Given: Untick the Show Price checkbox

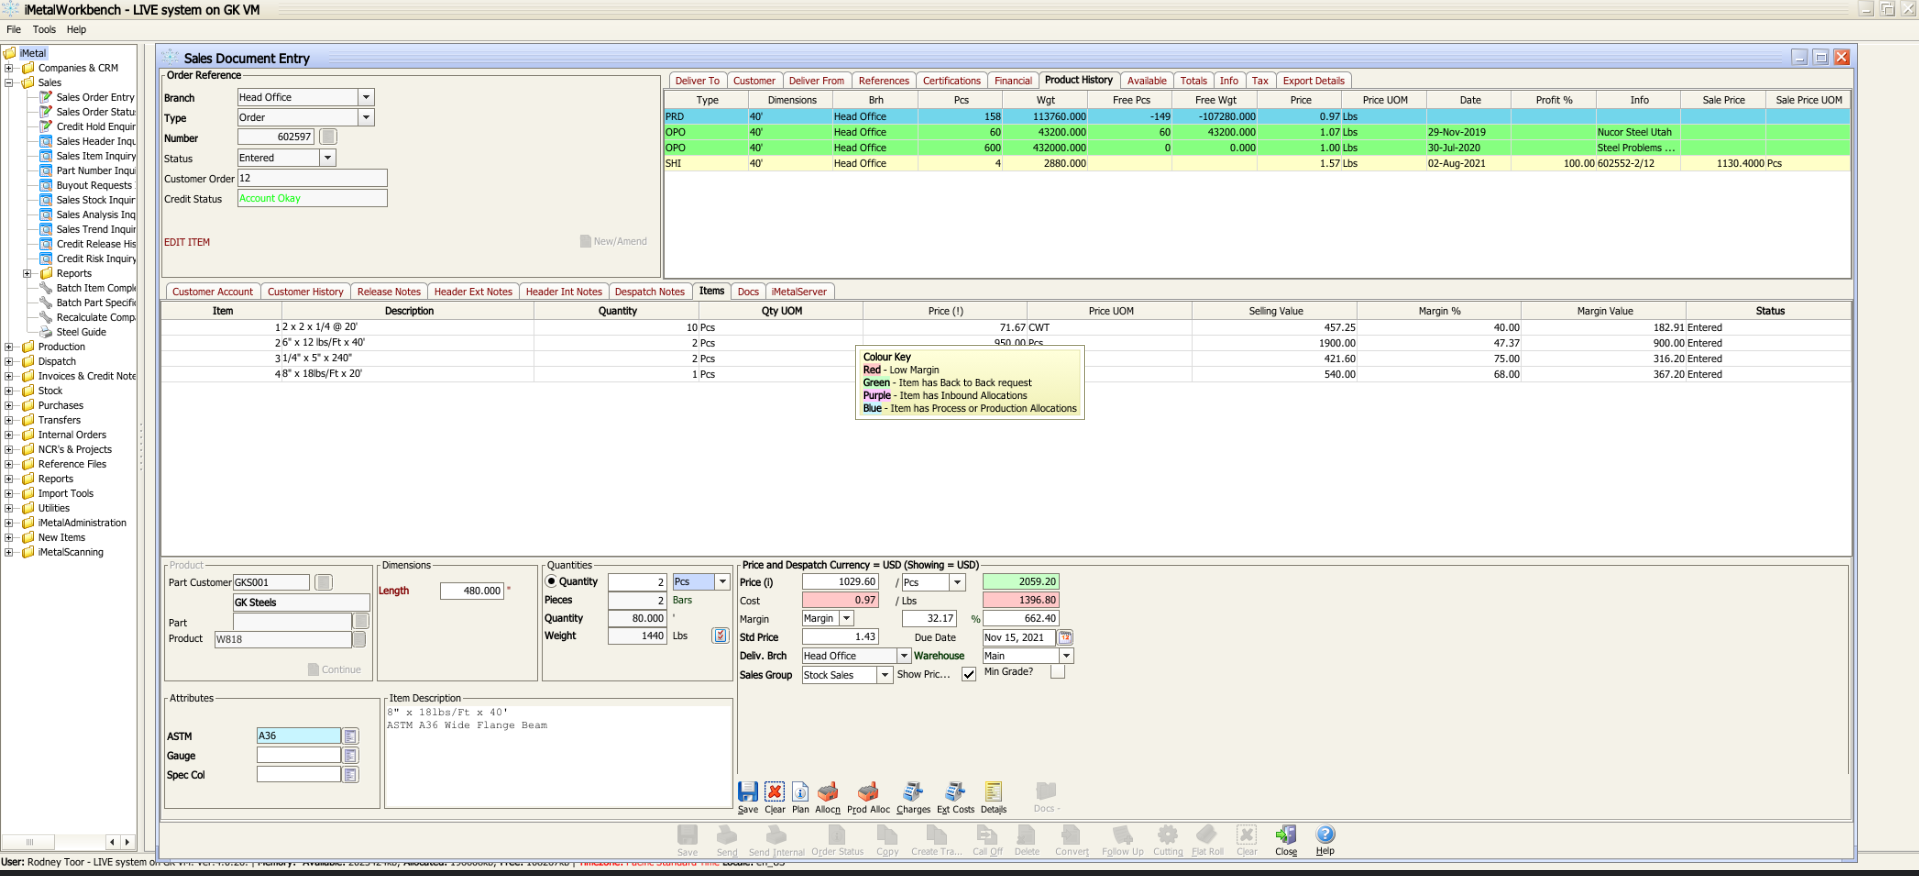Looking at the screenshot, I should click(968, 675).
